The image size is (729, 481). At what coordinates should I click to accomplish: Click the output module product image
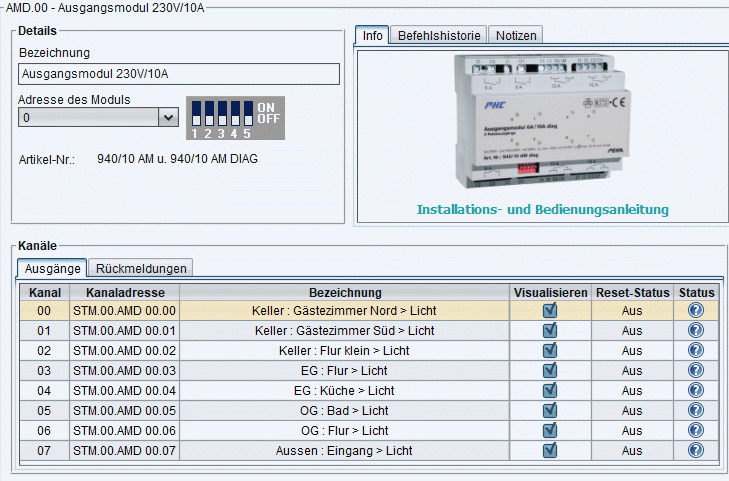542,122
